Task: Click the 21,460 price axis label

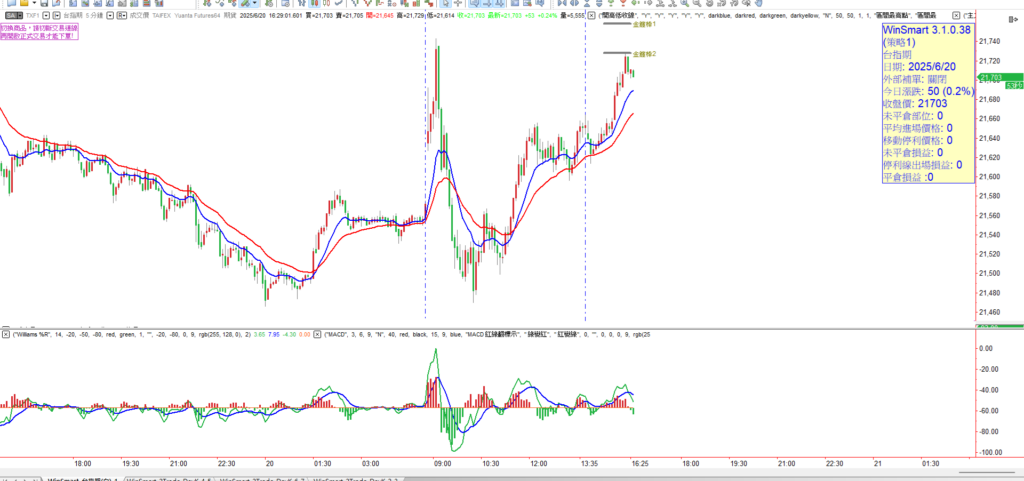Action: [x=991, y=312]
